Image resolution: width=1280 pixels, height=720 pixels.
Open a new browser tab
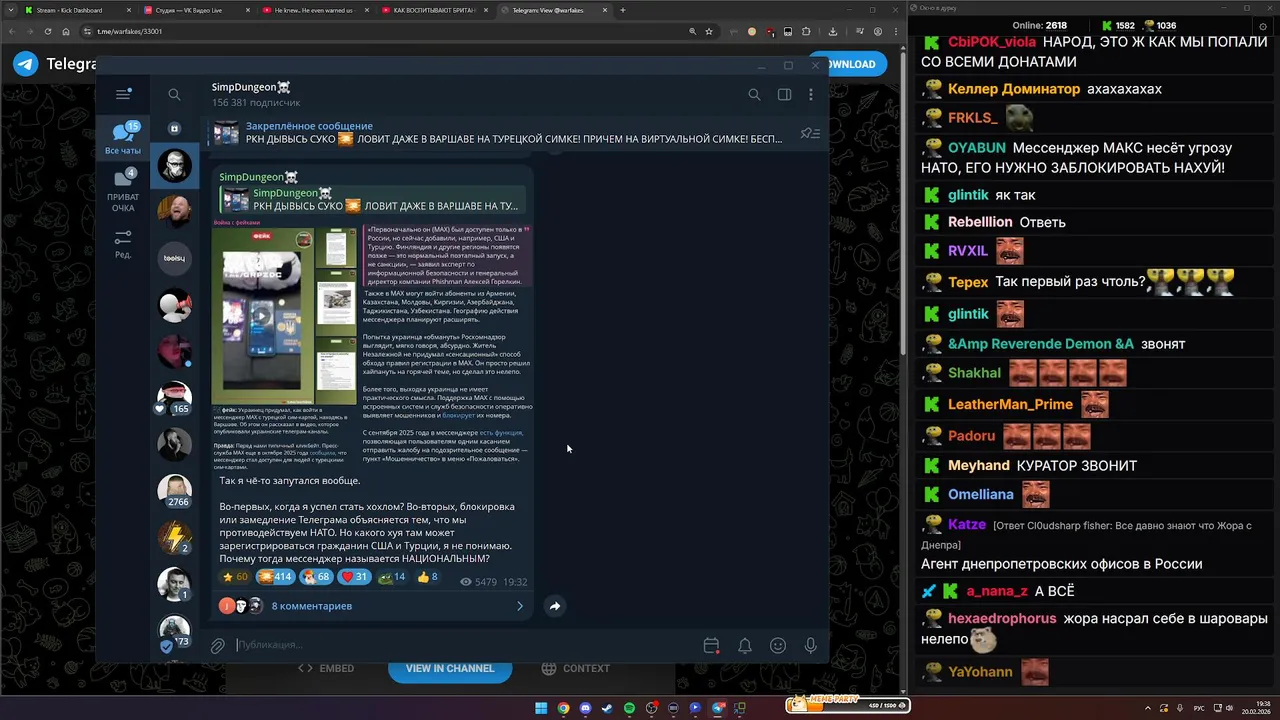(622, 10)
